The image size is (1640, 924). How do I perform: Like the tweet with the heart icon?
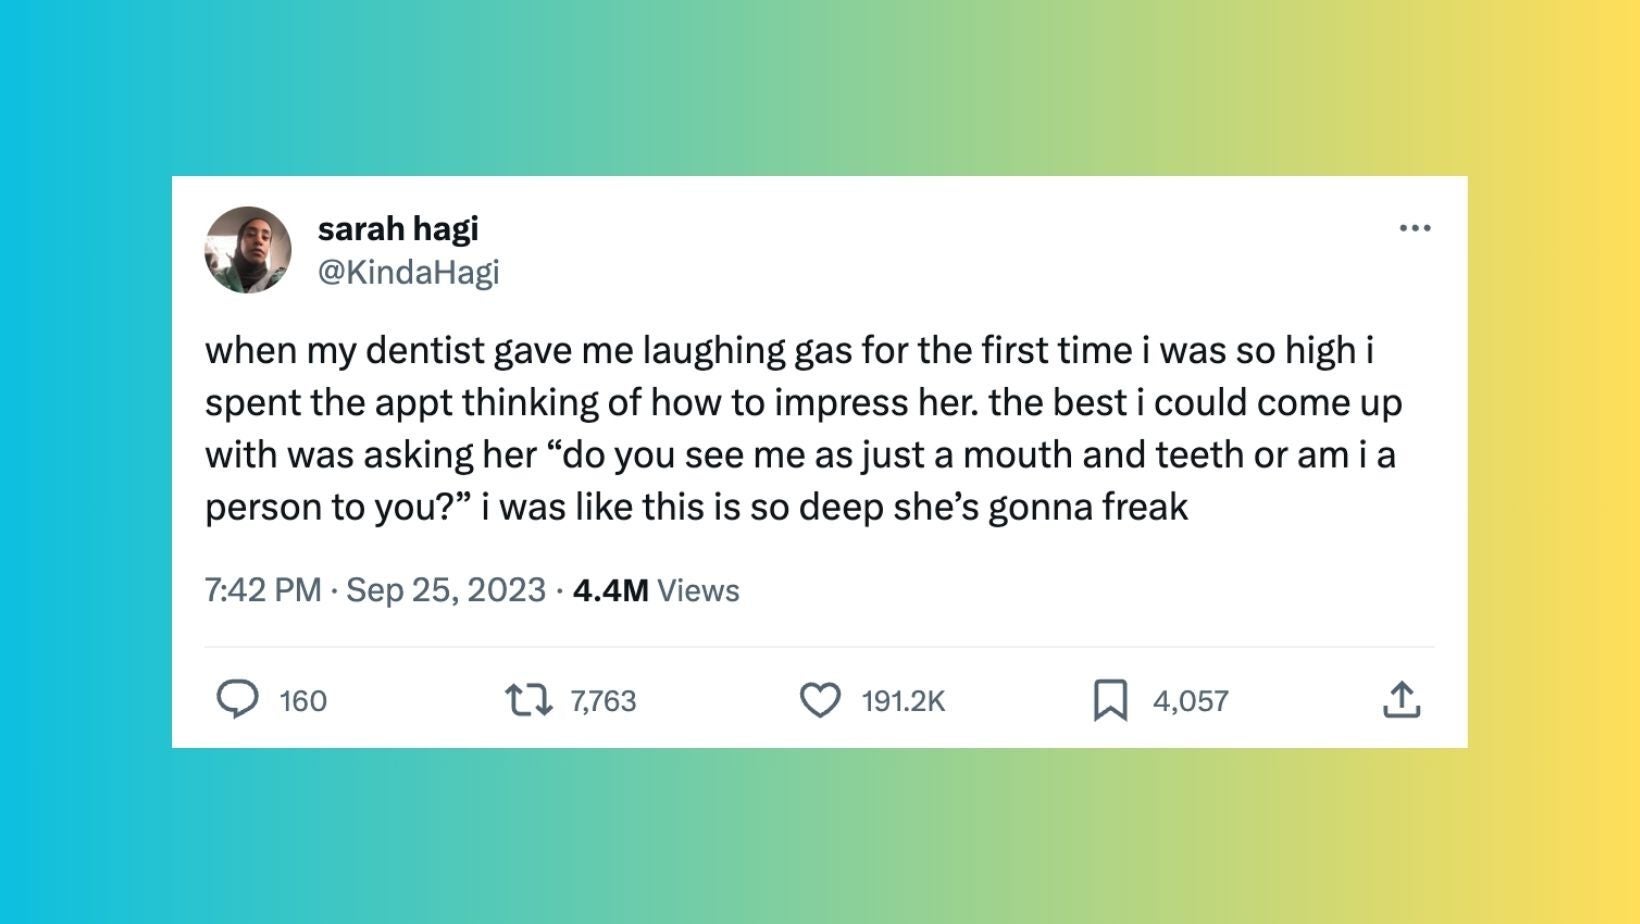tap(820, 700)
